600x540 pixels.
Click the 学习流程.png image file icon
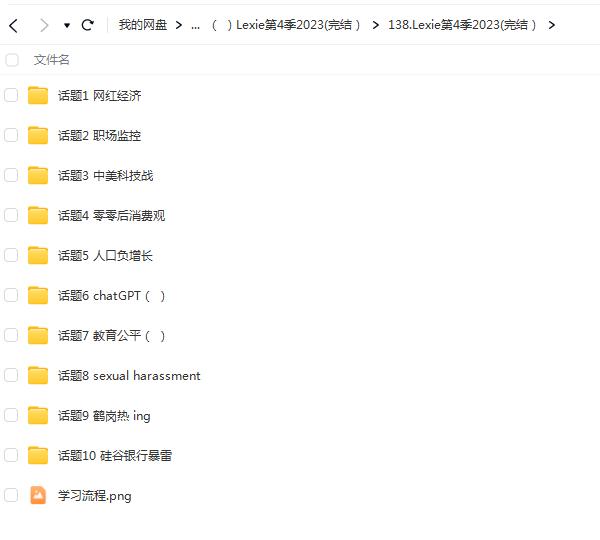(38, 495)
